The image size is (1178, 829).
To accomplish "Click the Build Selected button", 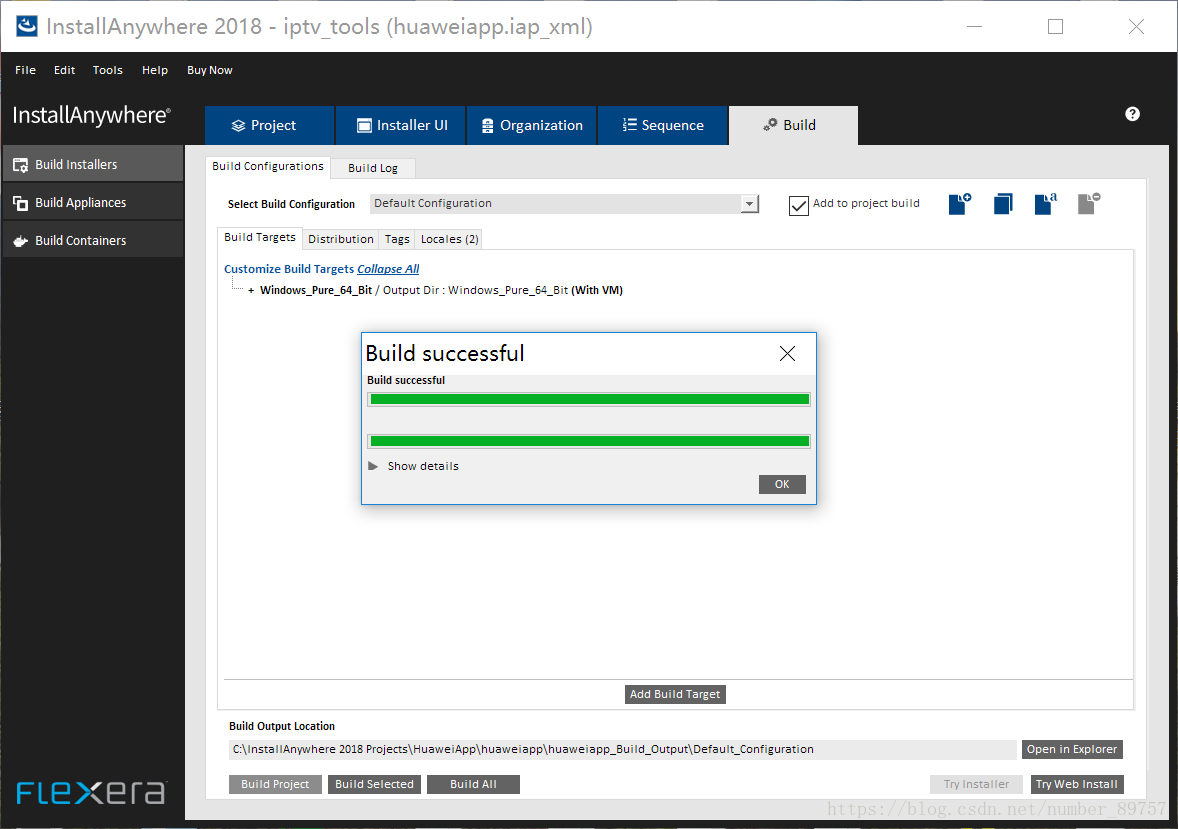I will click(374, 784).
